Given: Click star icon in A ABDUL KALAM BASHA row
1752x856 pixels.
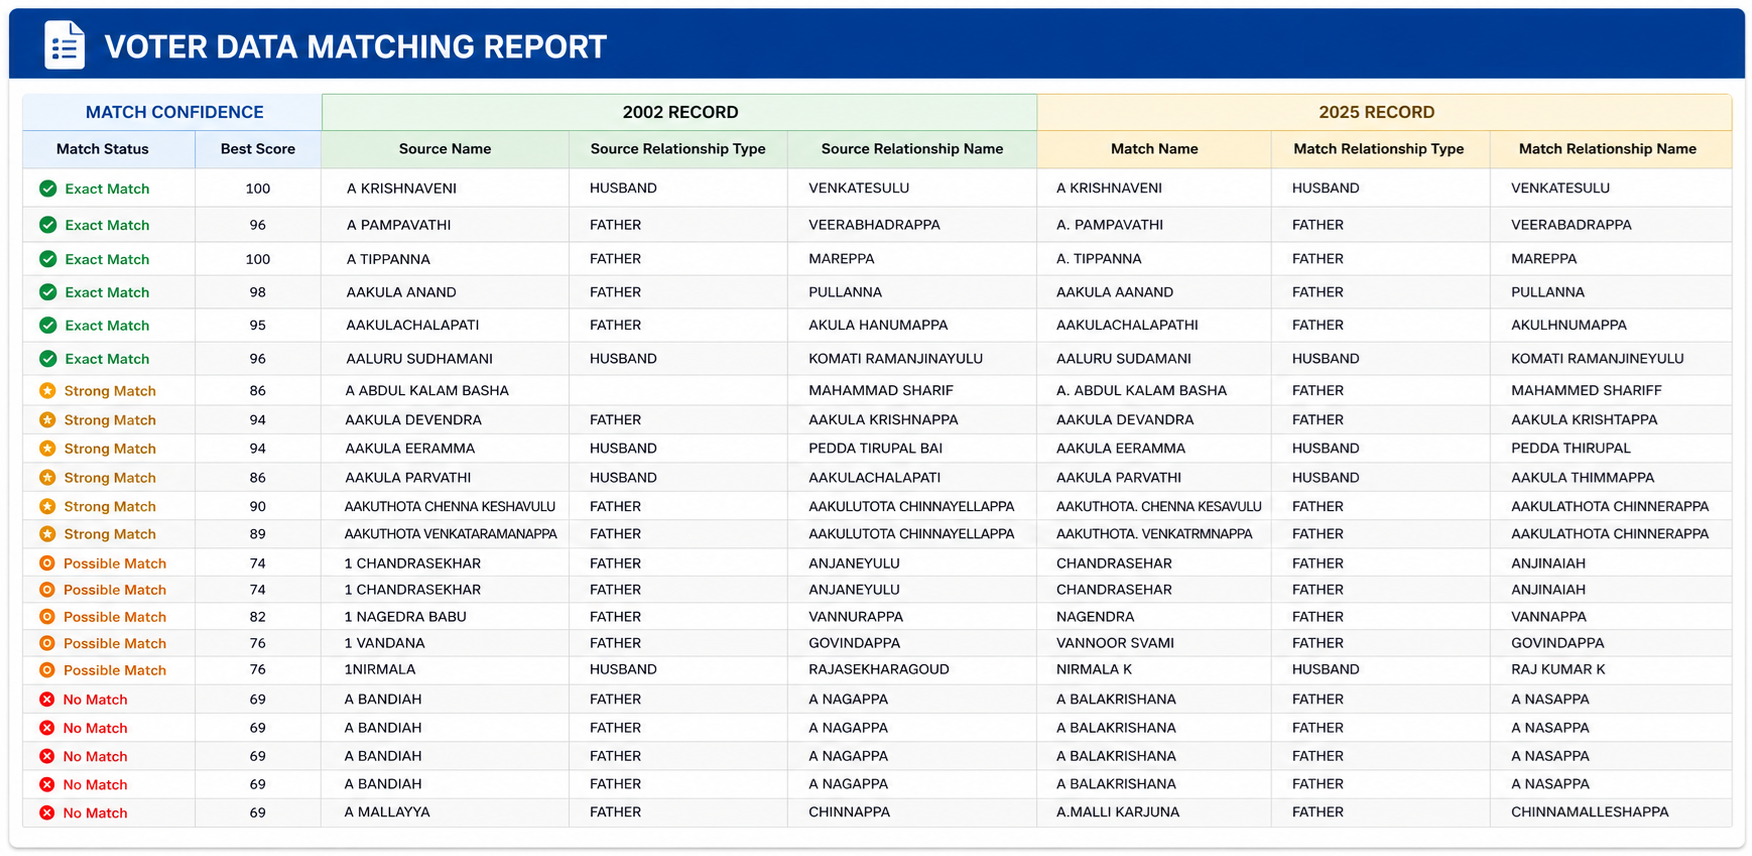Looking at the screenshot, I should tap(47, 391).
